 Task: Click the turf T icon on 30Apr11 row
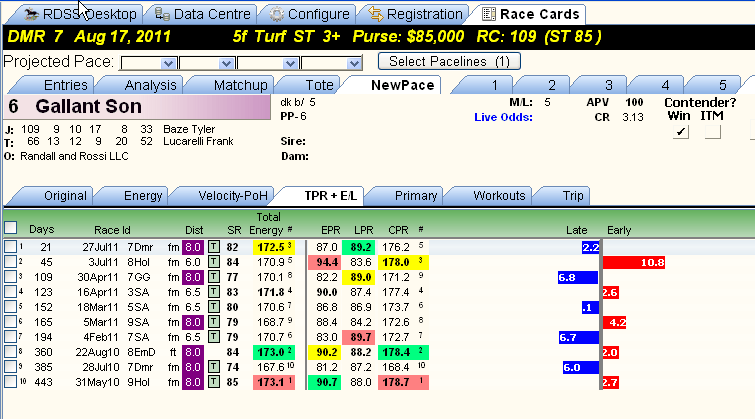tap(214, 277)
